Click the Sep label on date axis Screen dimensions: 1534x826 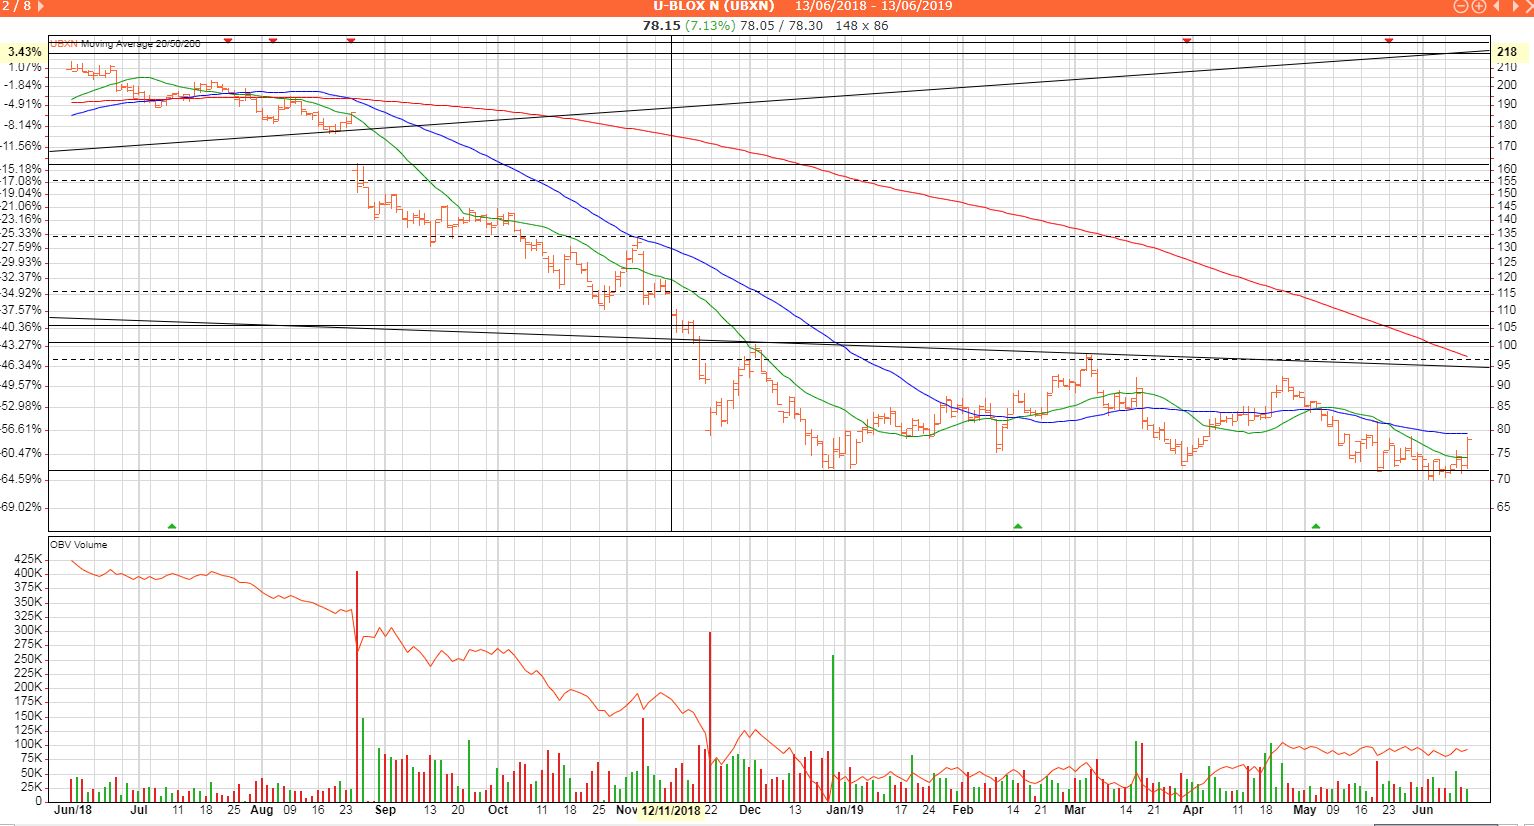pos(385,810)
